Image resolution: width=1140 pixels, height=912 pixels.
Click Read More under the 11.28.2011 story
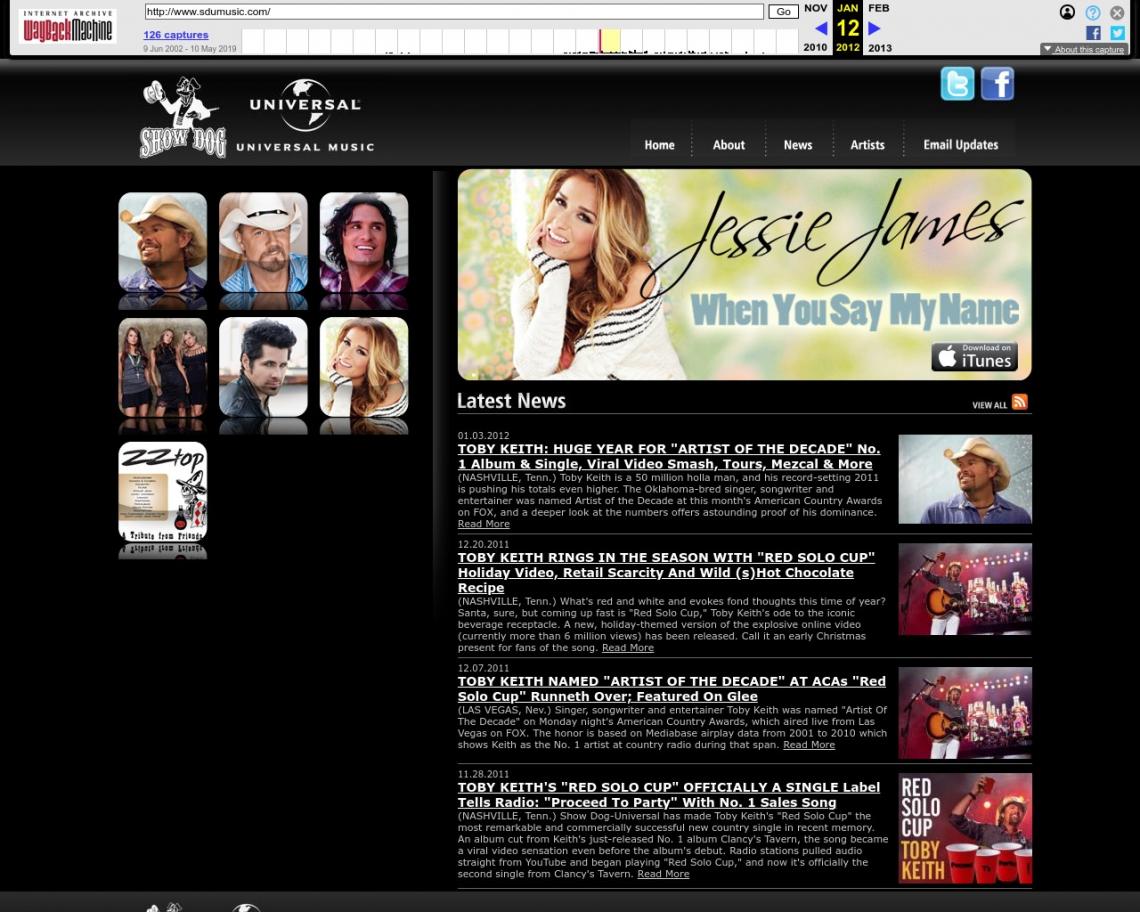pos(663,874)
